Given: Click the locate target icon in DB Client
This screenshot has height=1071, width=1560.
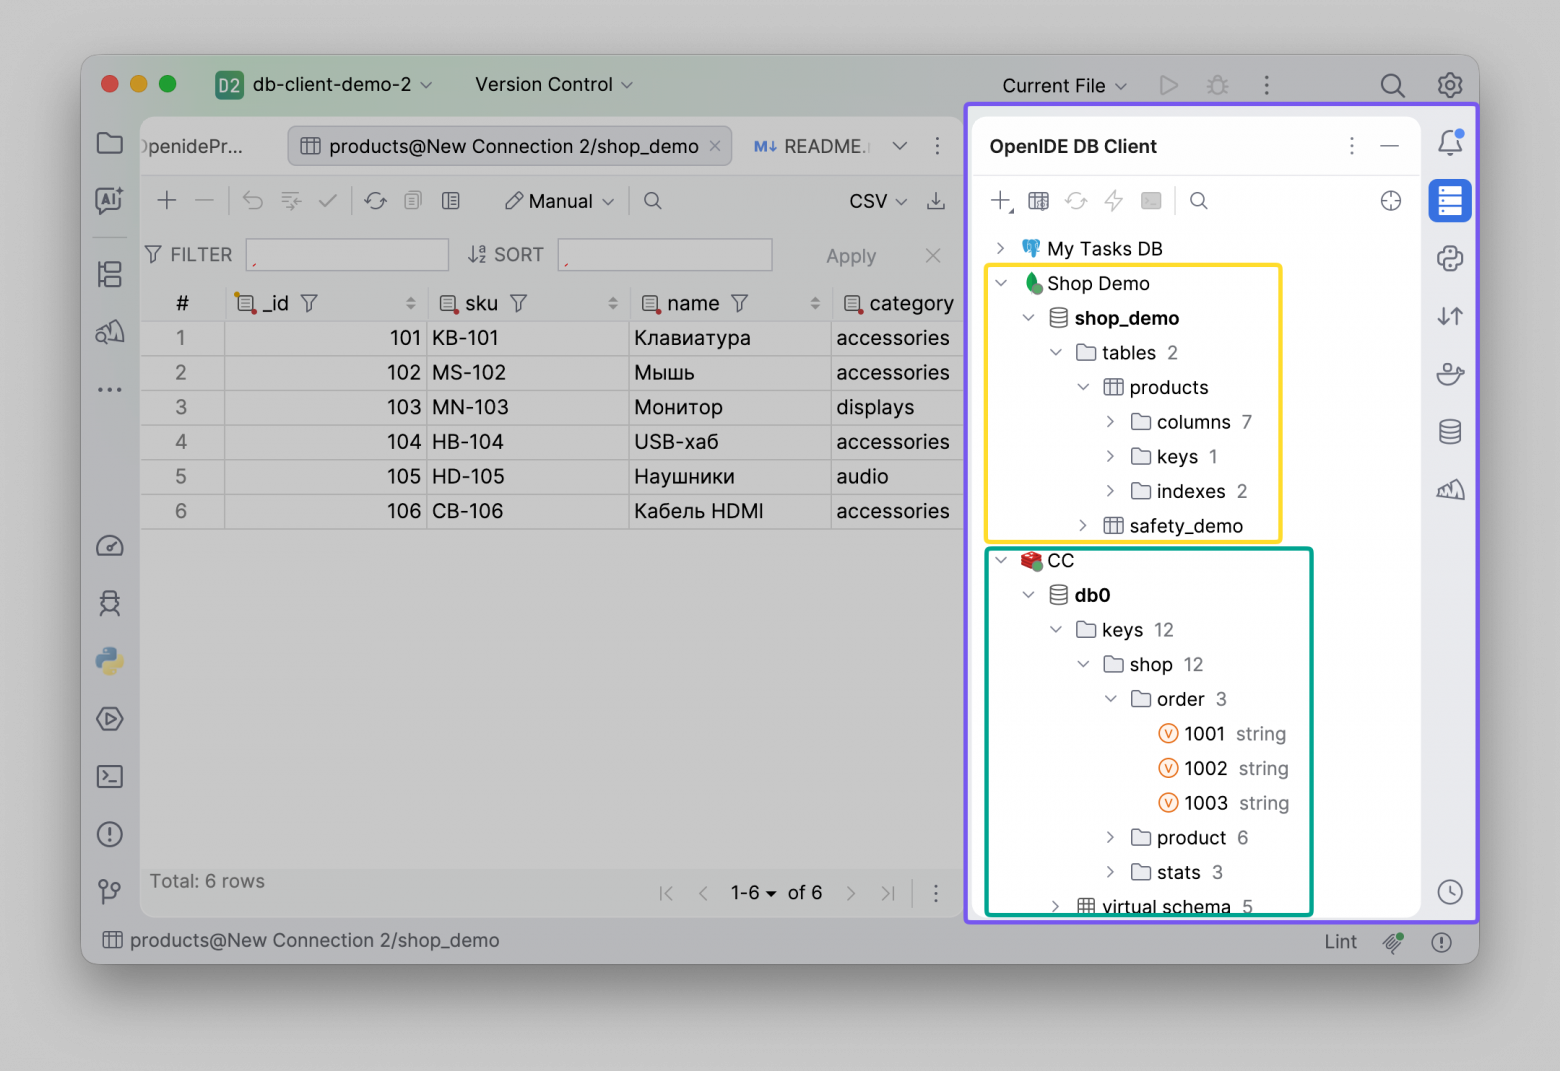Looking at the screenshot, I should (x=1391, y=201).
